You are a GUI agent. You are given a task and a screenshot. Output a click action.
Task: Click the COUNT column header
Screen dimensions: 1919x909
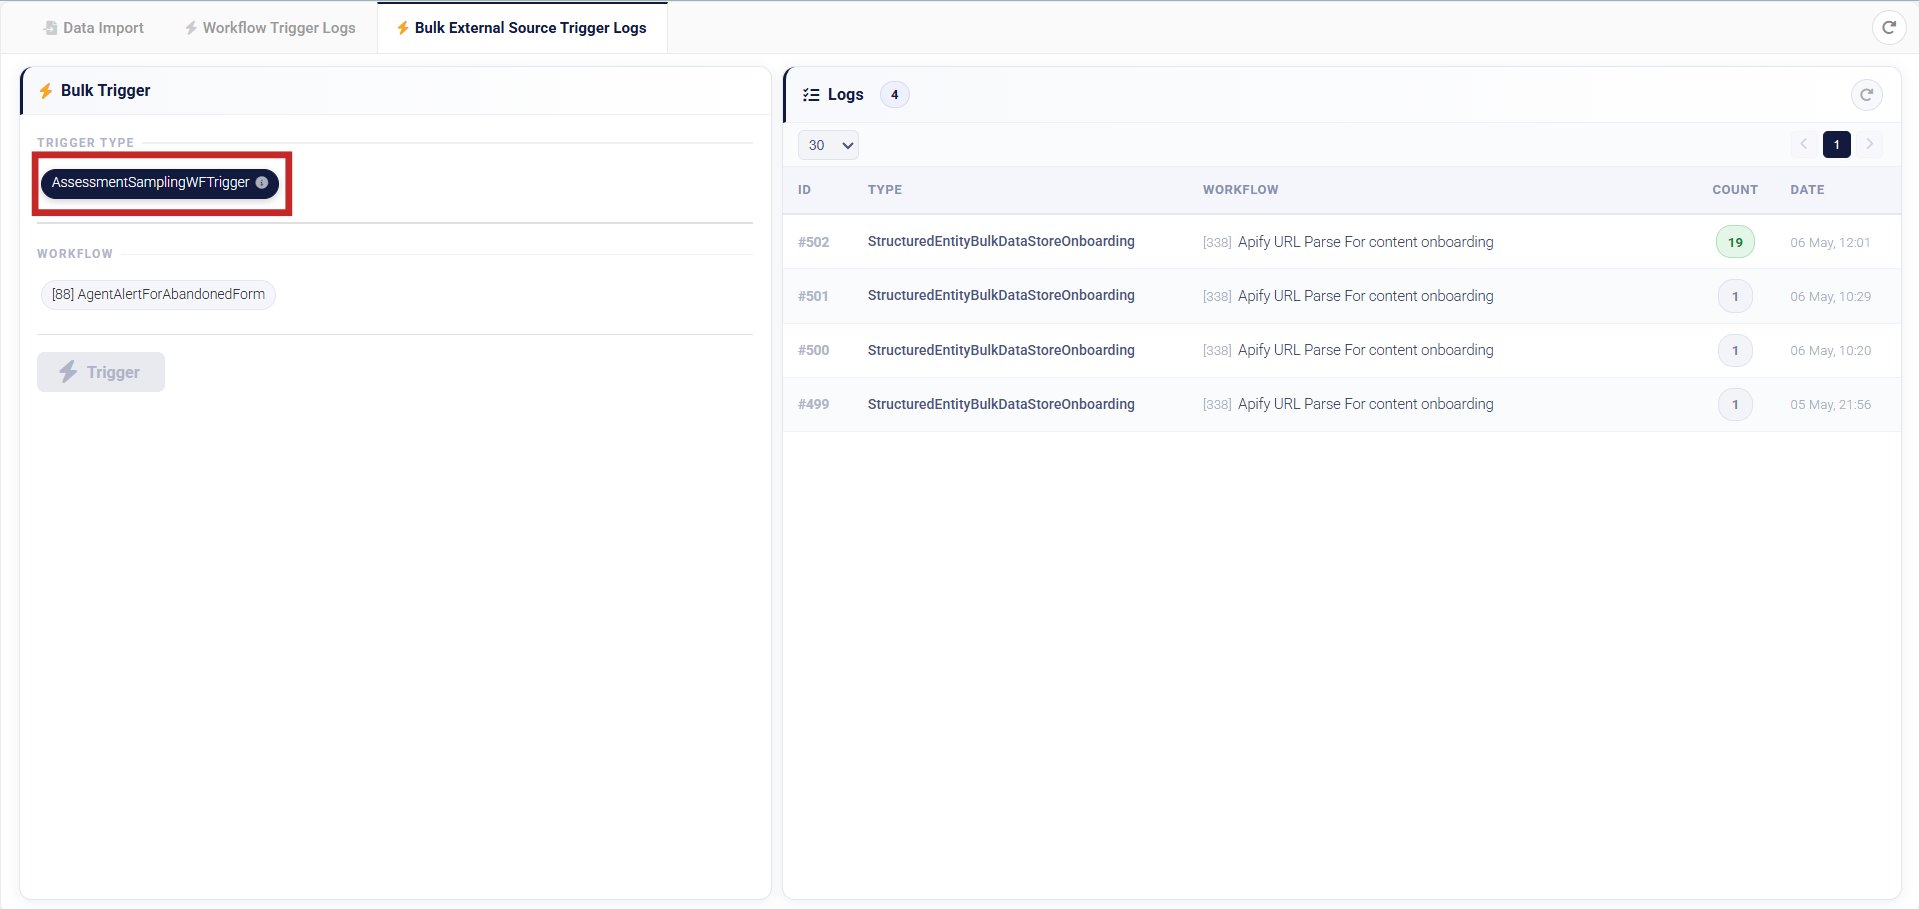1735,190
